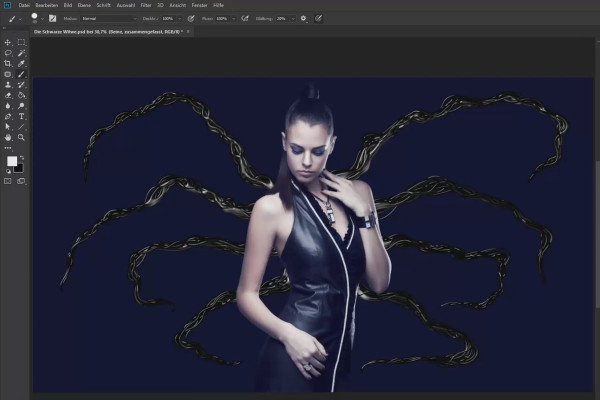Viewport: 600px width, 400px height.
Task: Open the Auswahl menu
Action: pos(126,5)
